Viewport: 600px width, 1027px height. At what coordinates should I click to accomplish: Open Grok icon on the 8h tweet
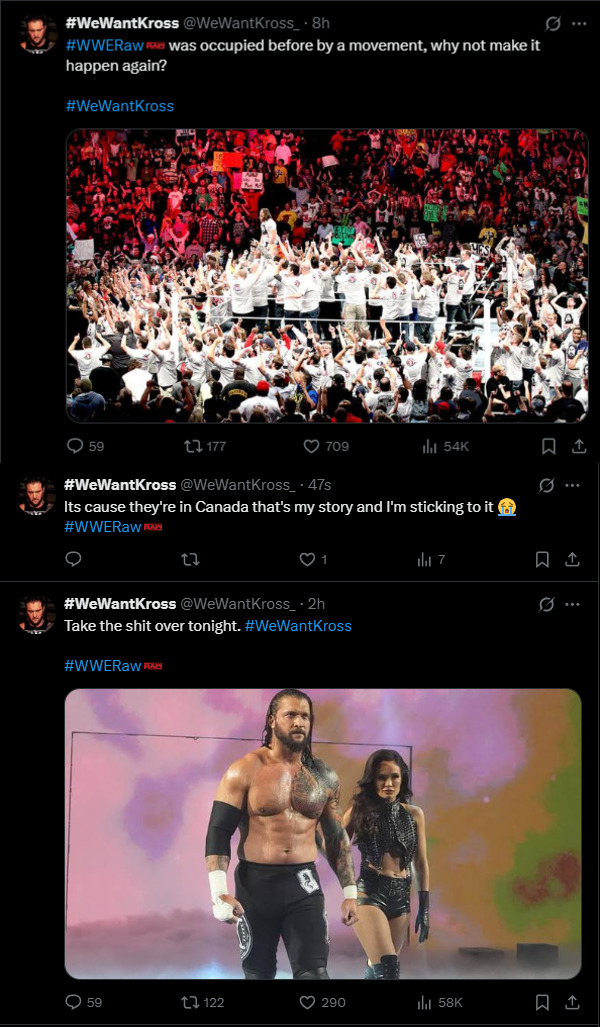[552, 22]
